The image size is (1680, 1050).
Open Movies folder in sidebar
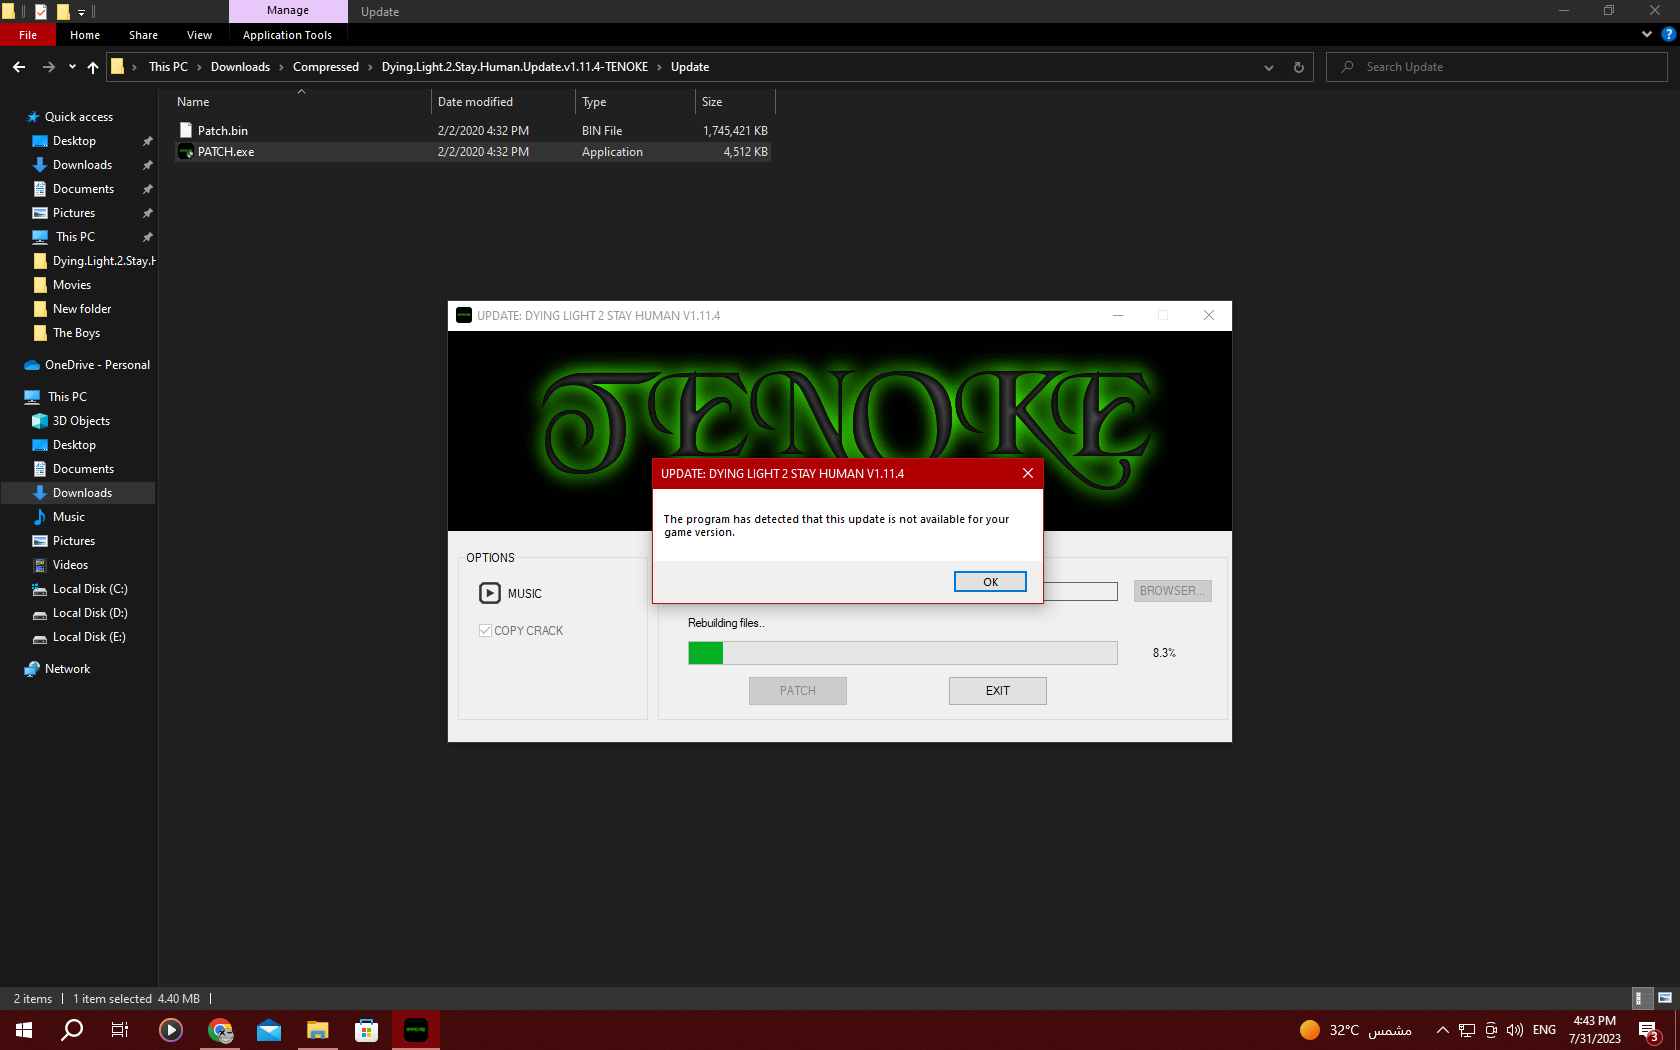[71, 285]
